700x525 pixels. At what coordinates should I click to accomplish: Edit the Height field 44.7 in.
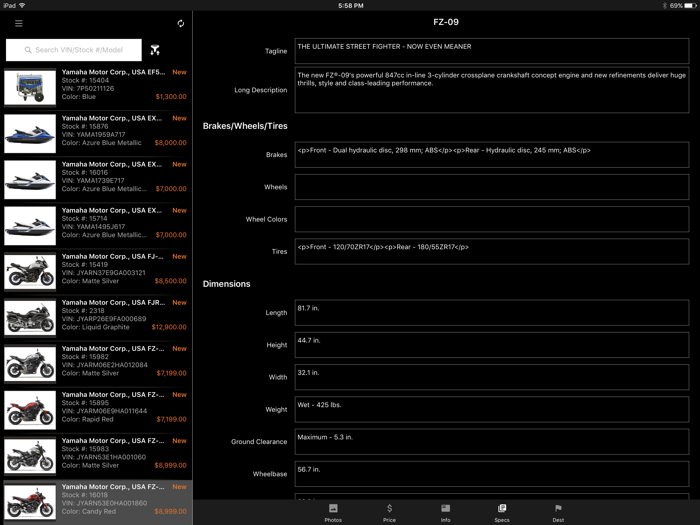pyautogui.click(x=492, y=345)
